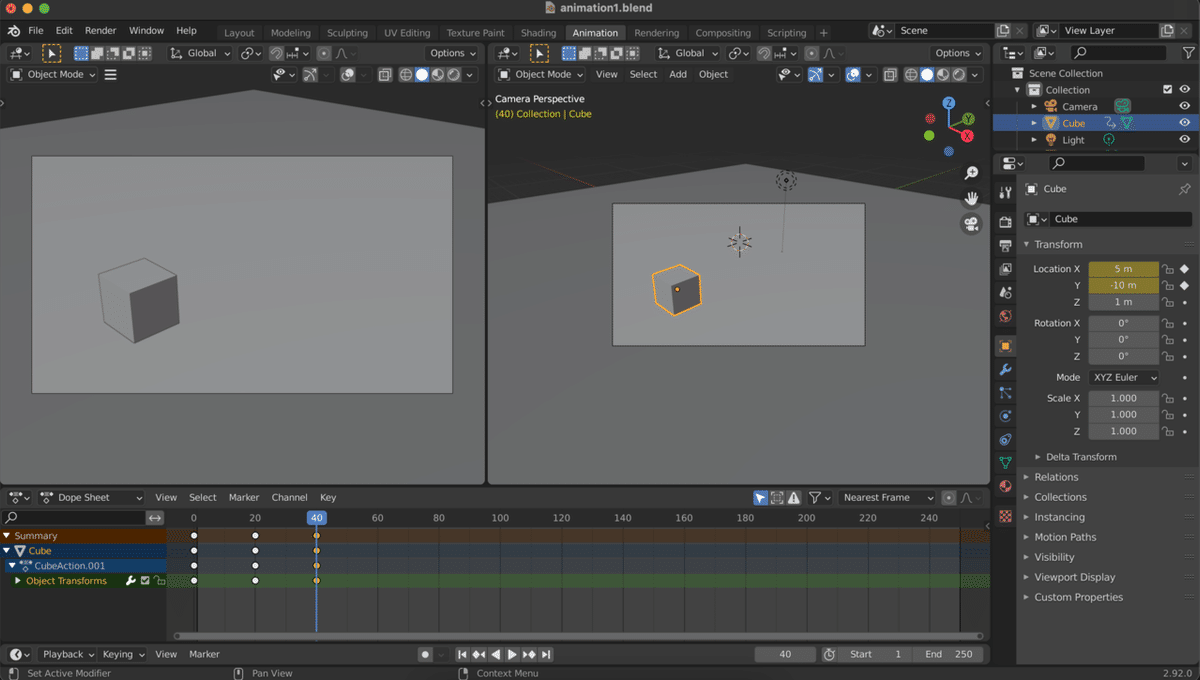The width and height of the screenshot is (1200, 680).
Task: Select the pan hand gizmo in viewport
Action: 971,198
